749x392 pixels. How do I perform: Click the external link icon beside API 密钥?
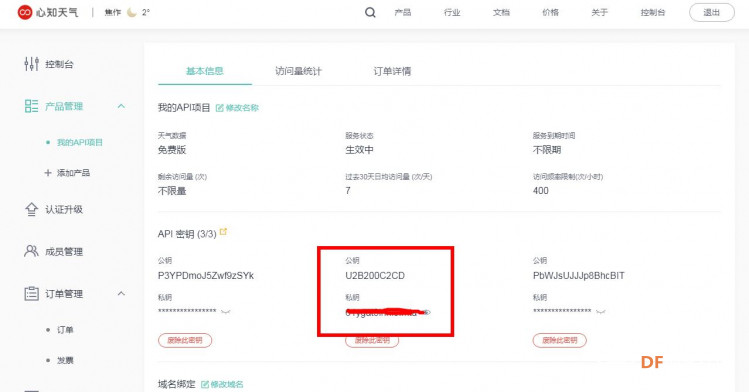click(223, 232)
